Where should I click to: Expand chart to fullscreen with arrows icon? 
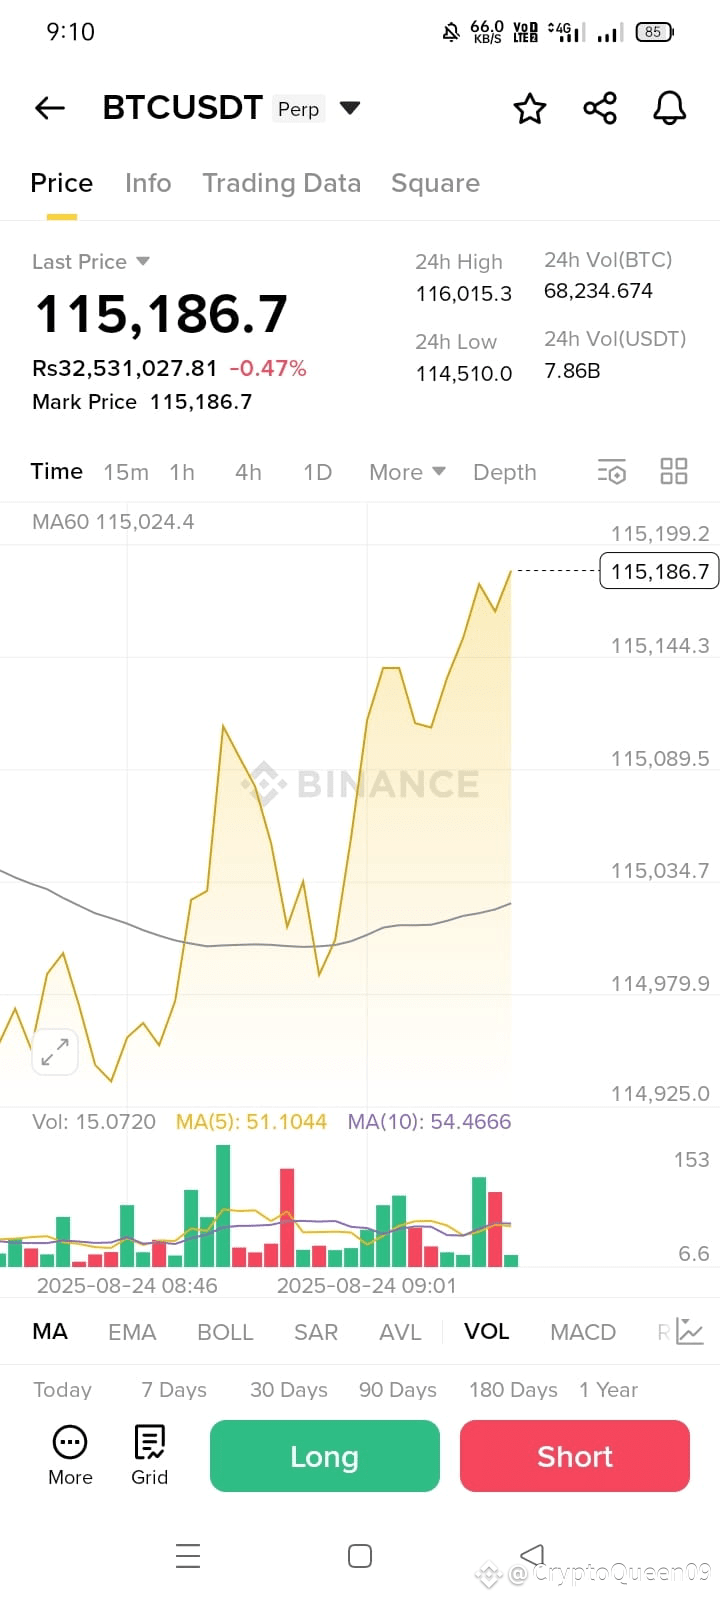pos(55,1051)
